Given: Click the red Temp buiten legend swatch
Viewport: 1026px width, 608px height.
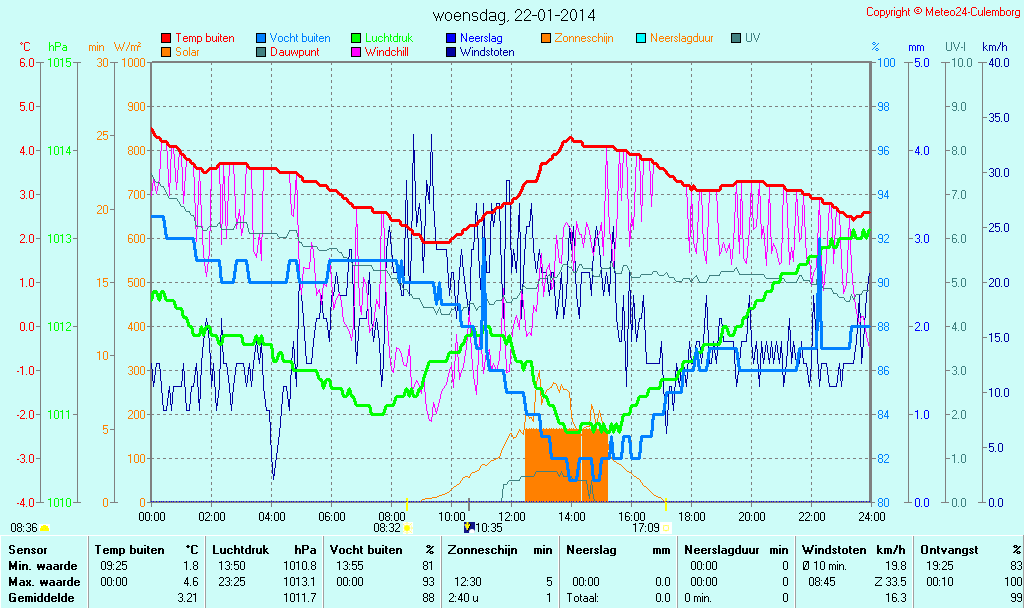Looking at the screenshot, I should (x=166, y=38).
